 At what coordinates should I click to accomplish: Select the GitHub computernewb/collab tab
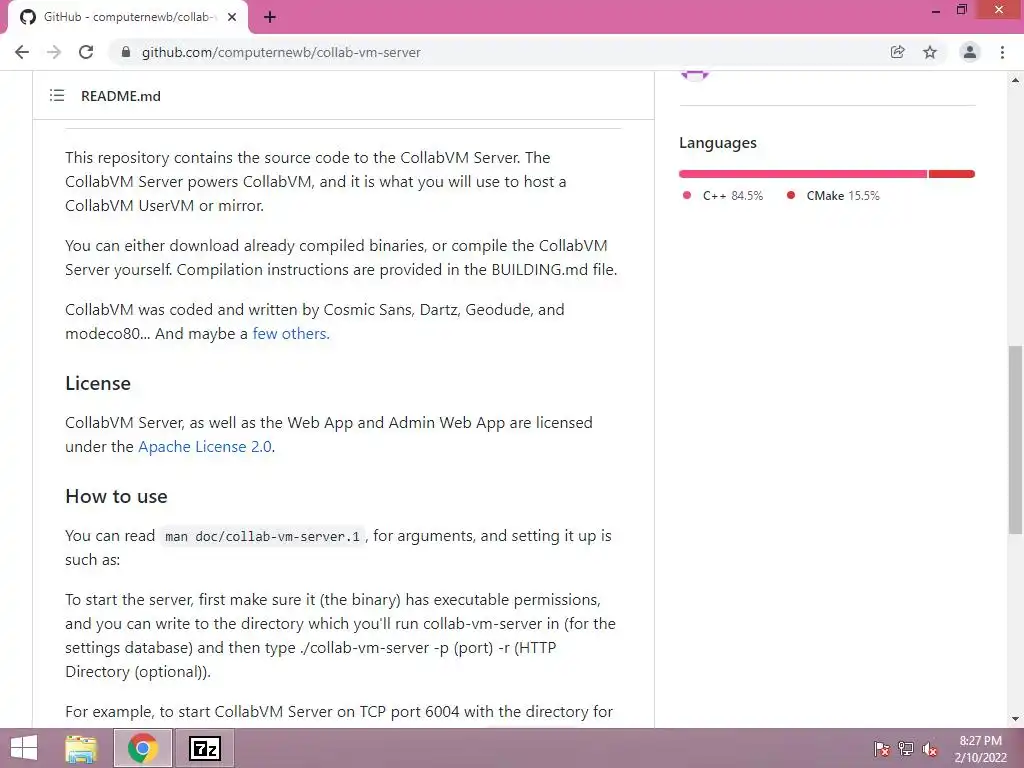pyautogui.click(x=127, y=17)
